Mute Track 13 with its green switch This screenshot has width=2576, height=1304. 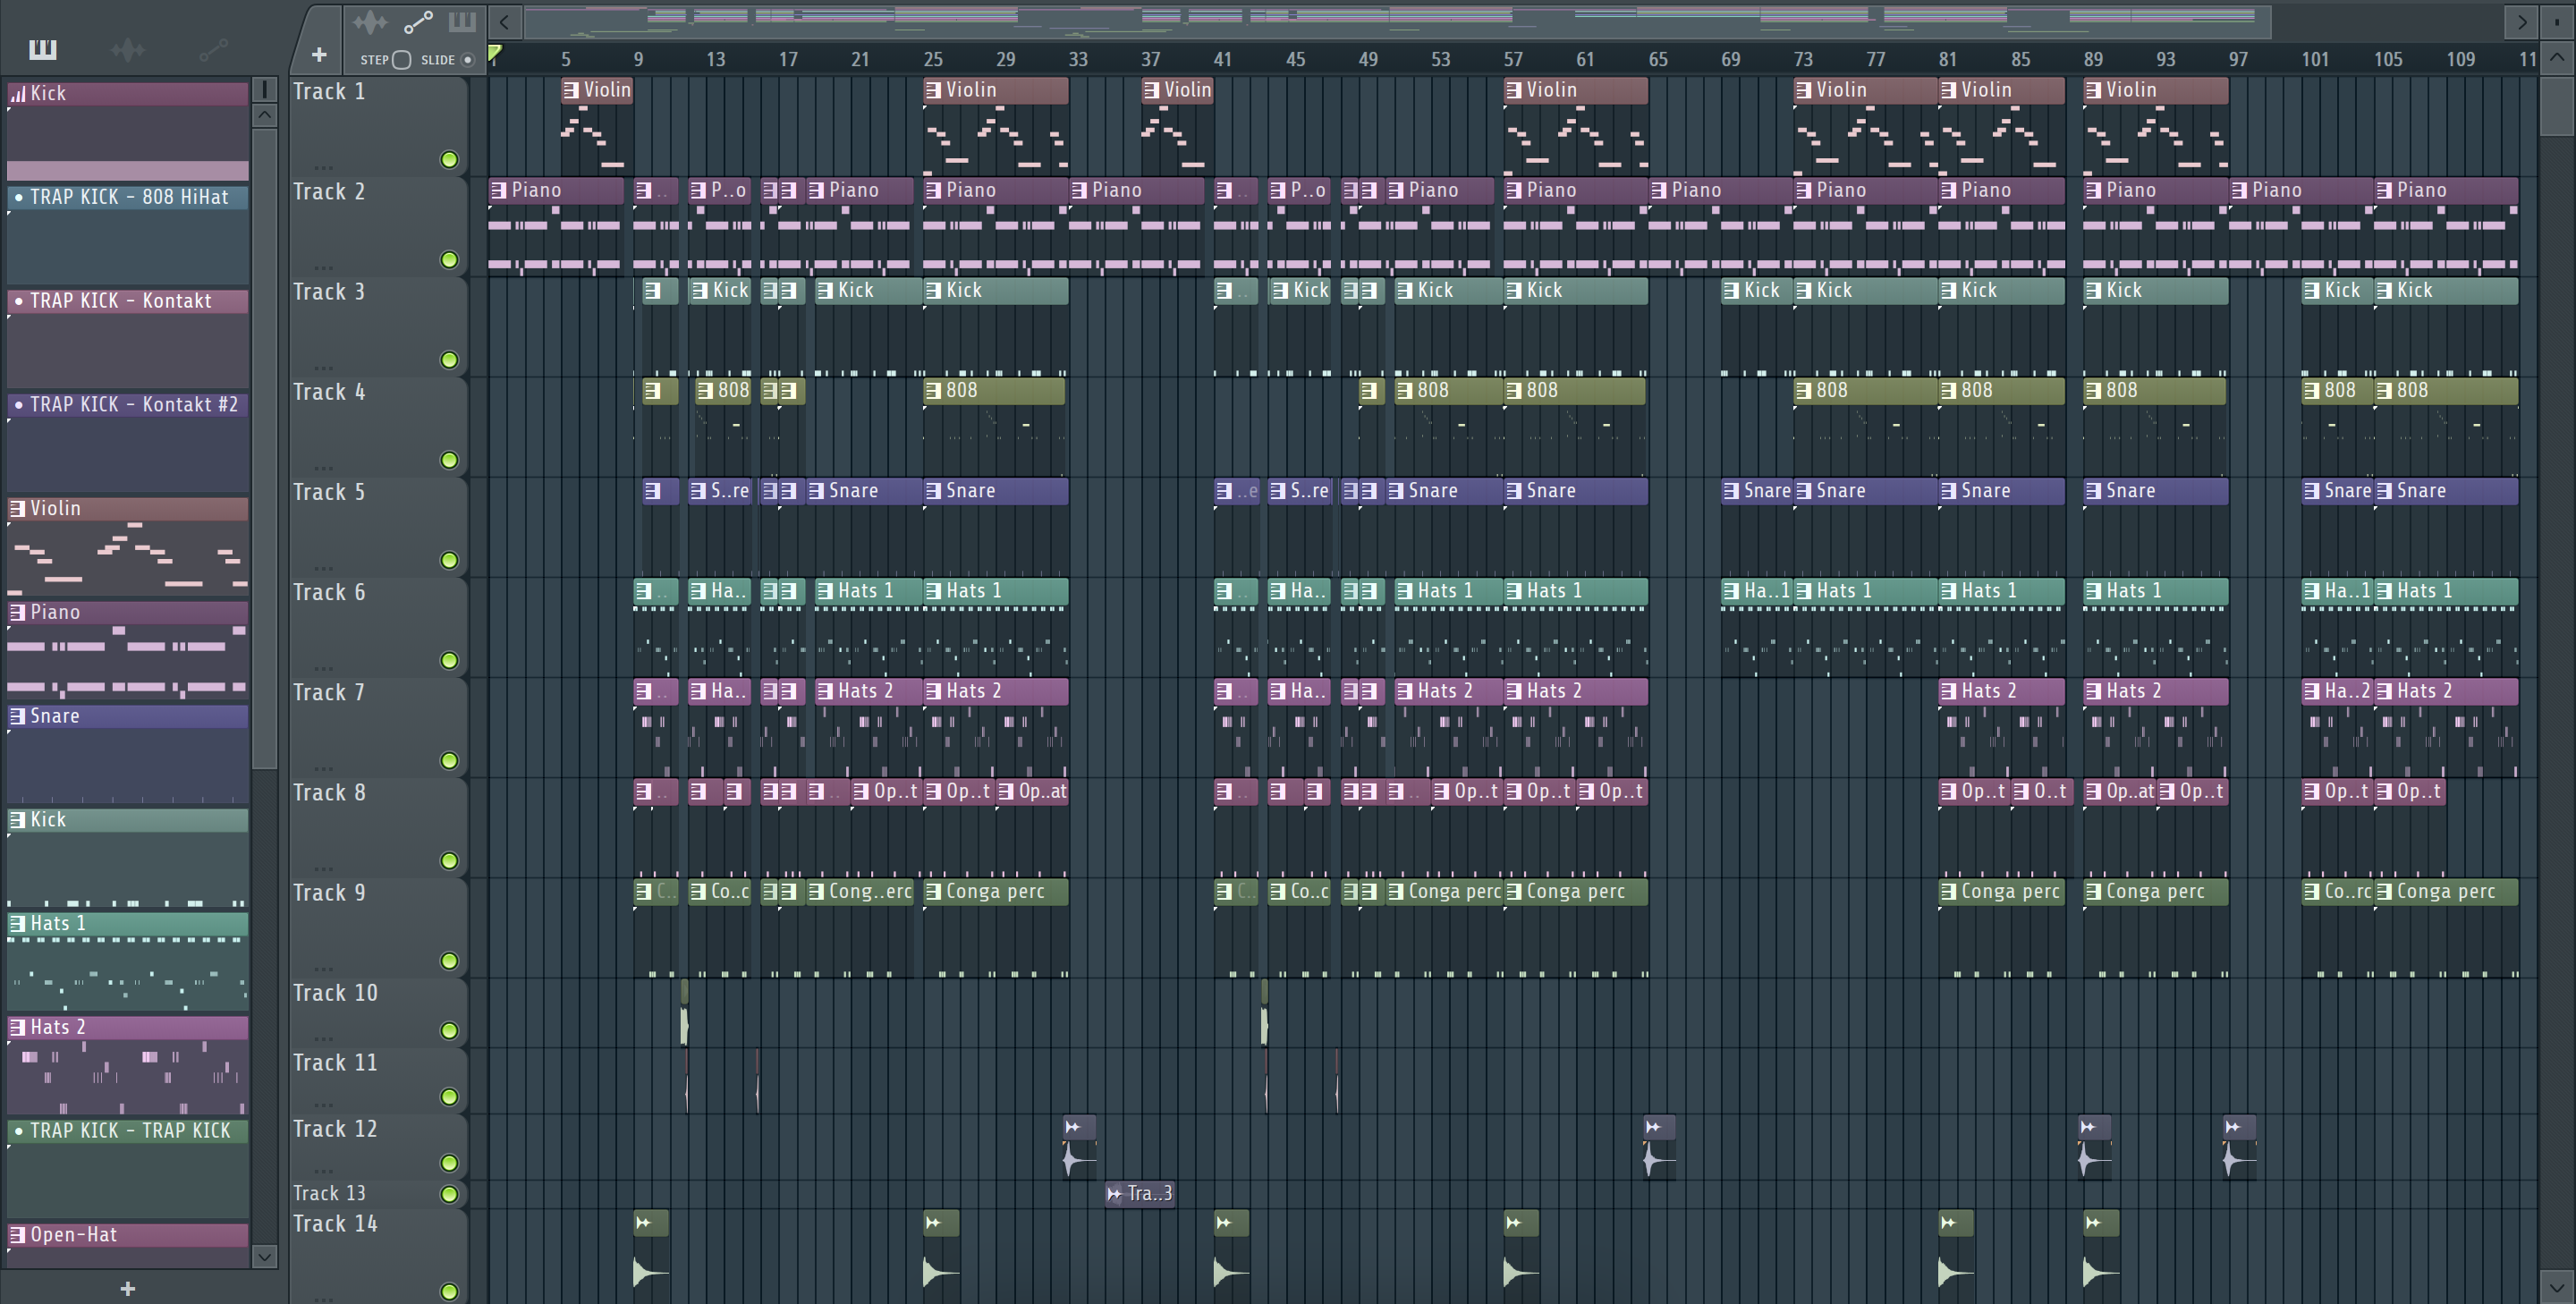pyautogui.click(x=449, y=1194)
